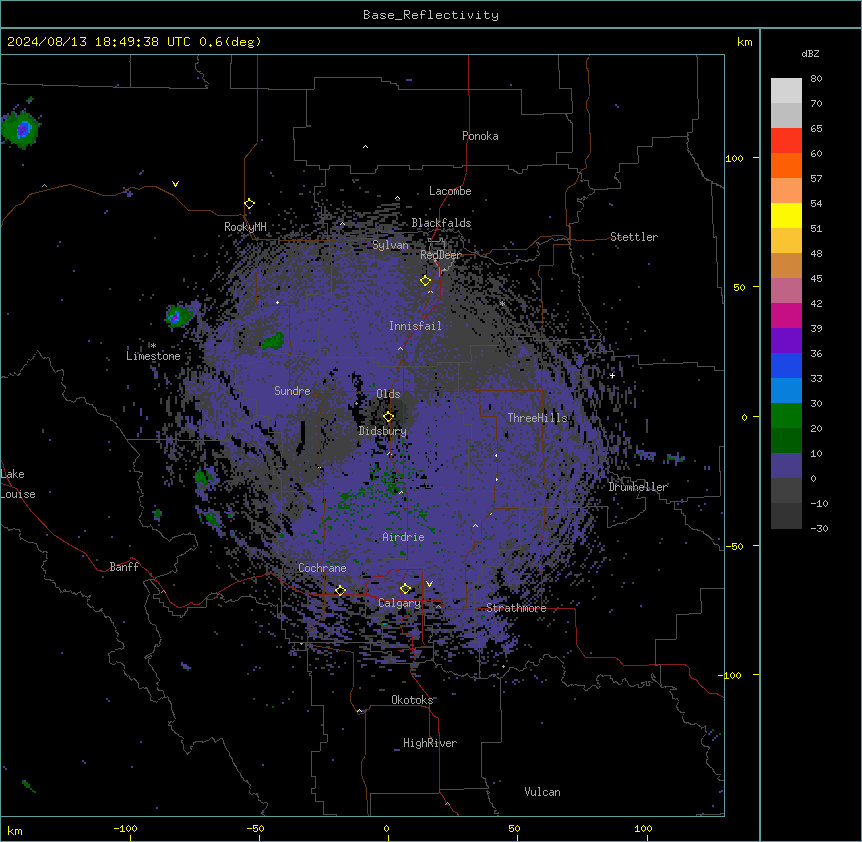Image resolution: width=862 pixels, height=842 pixels.
Task: Click the Vulcan city label
Action: coord(542,792)
